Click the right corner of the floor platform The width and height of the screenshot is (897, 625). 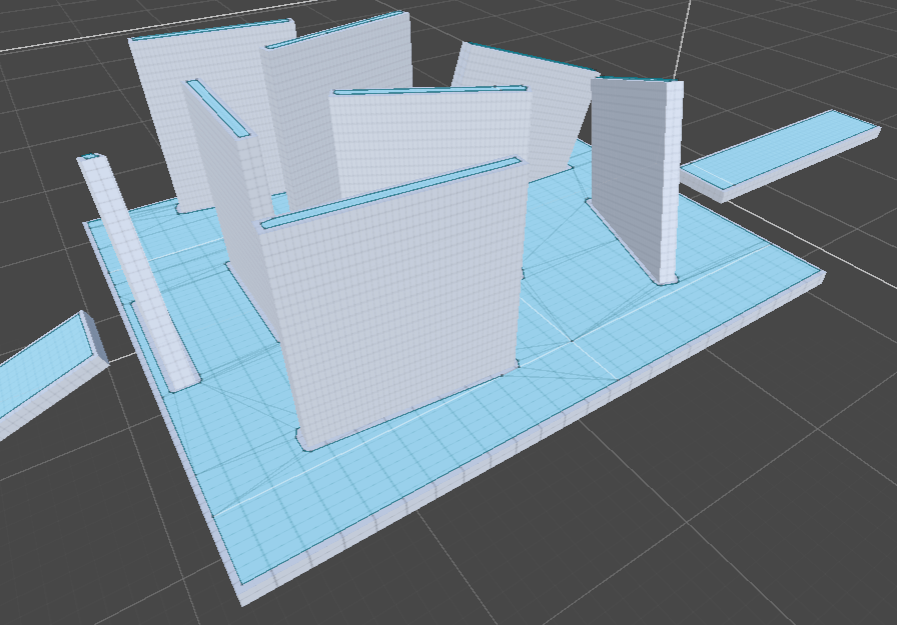point(820,273)
